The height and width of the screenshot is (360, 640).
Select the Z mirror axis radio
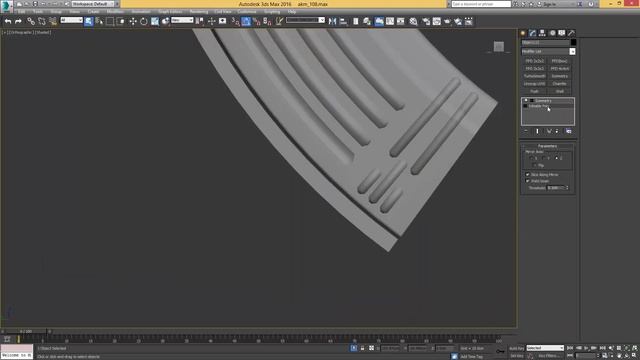[x=556, y=158]
